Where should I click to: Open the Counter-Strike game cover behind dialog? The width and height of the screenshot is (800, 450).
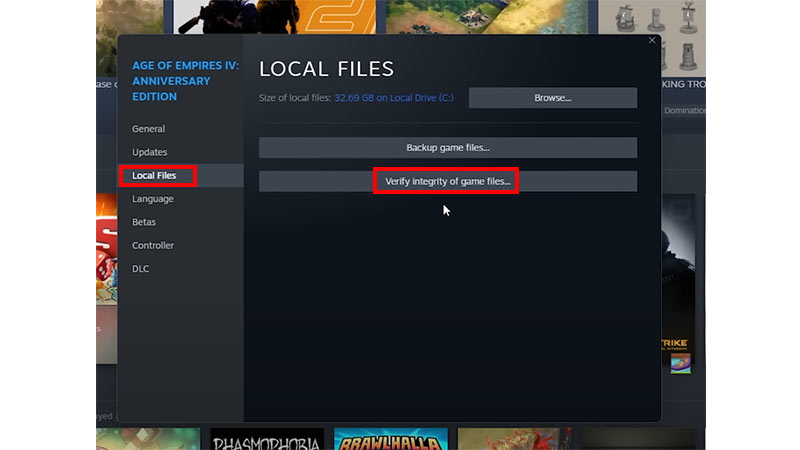pyautogui.click(x=678, y=278)
